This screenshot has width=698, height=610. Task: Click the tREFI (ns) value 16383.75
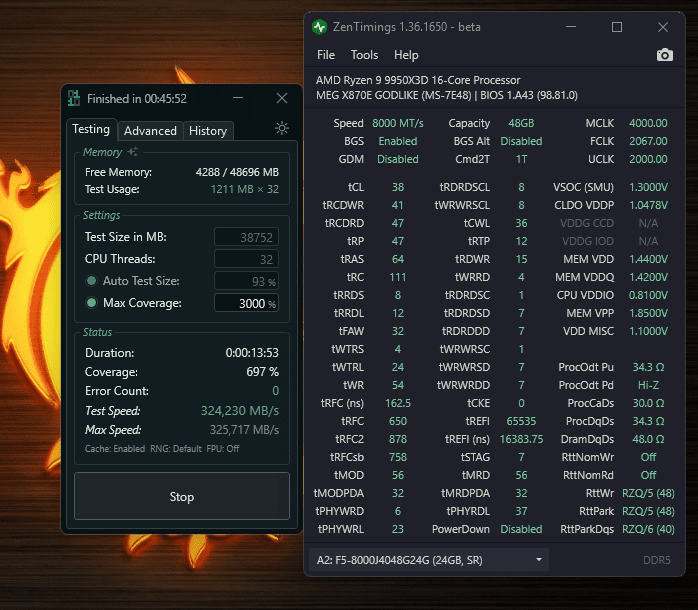(521, 439)
